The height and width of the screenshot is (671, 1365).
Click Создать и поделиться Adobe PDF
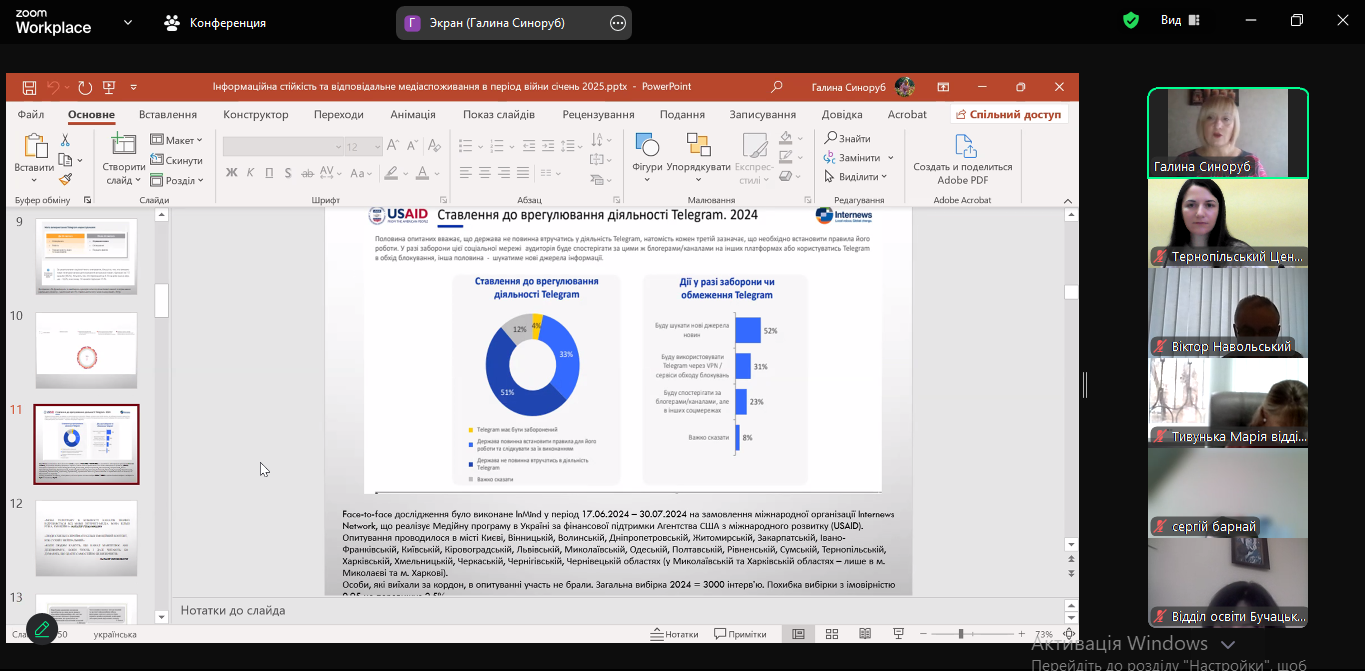pyautogui.click(x=963, y=160)
